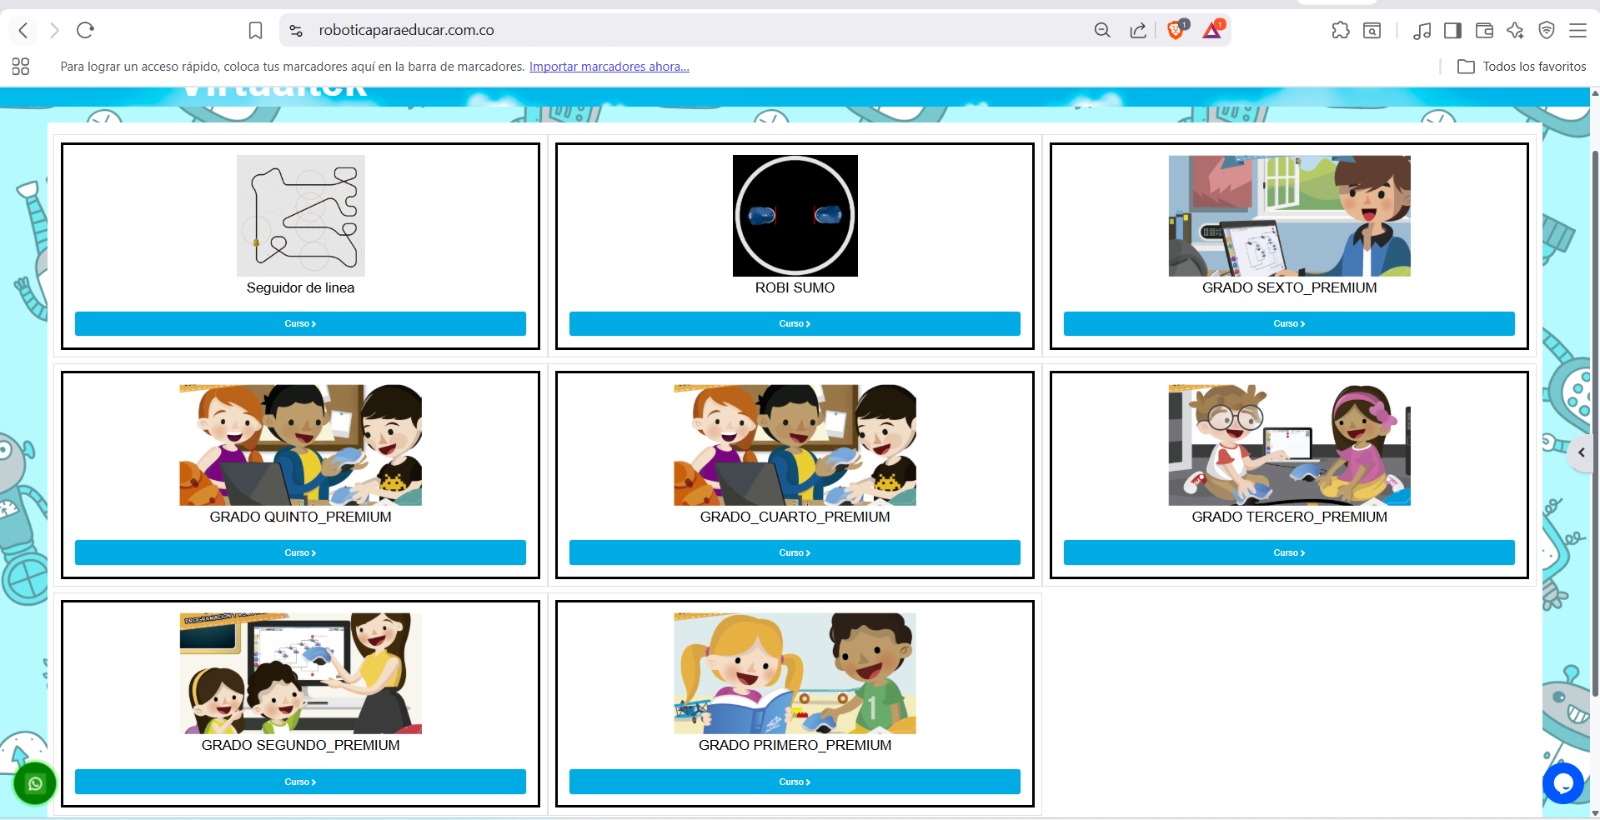Click GRADO PRIMERO_PREMIUM title
This screenshot has width=1600, height=820.
click(795, 746)
